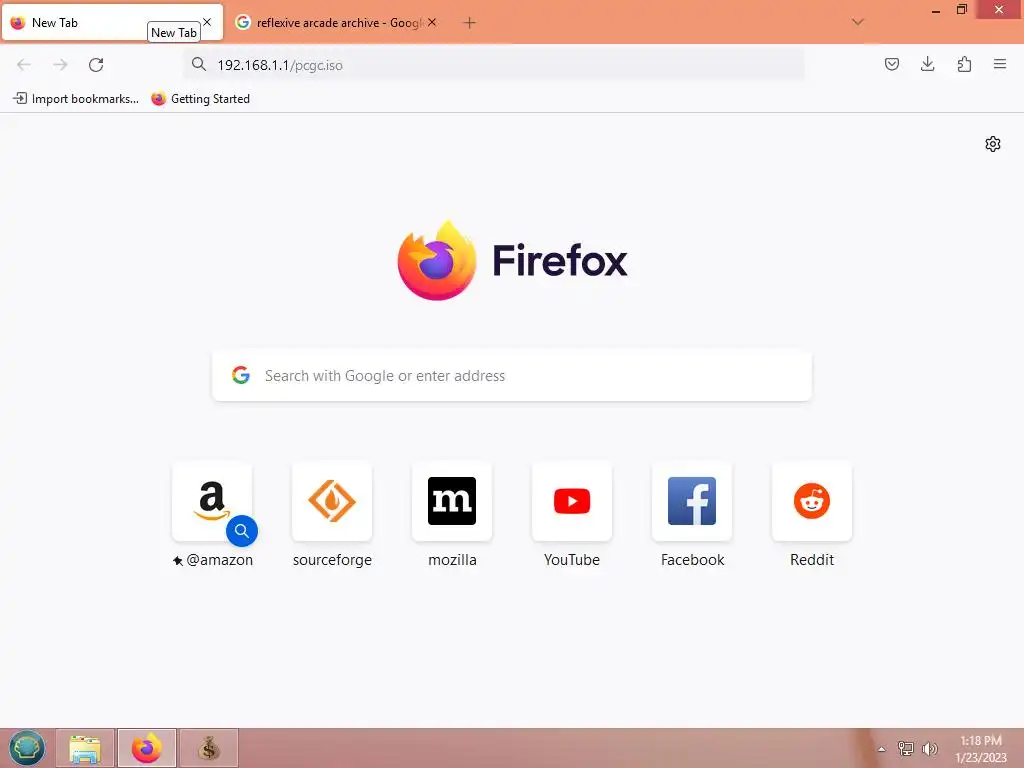The height and width of the screenshot is (768, 1024).
Task: Click the sourceforge label text
Action: (x=332, y=560)
